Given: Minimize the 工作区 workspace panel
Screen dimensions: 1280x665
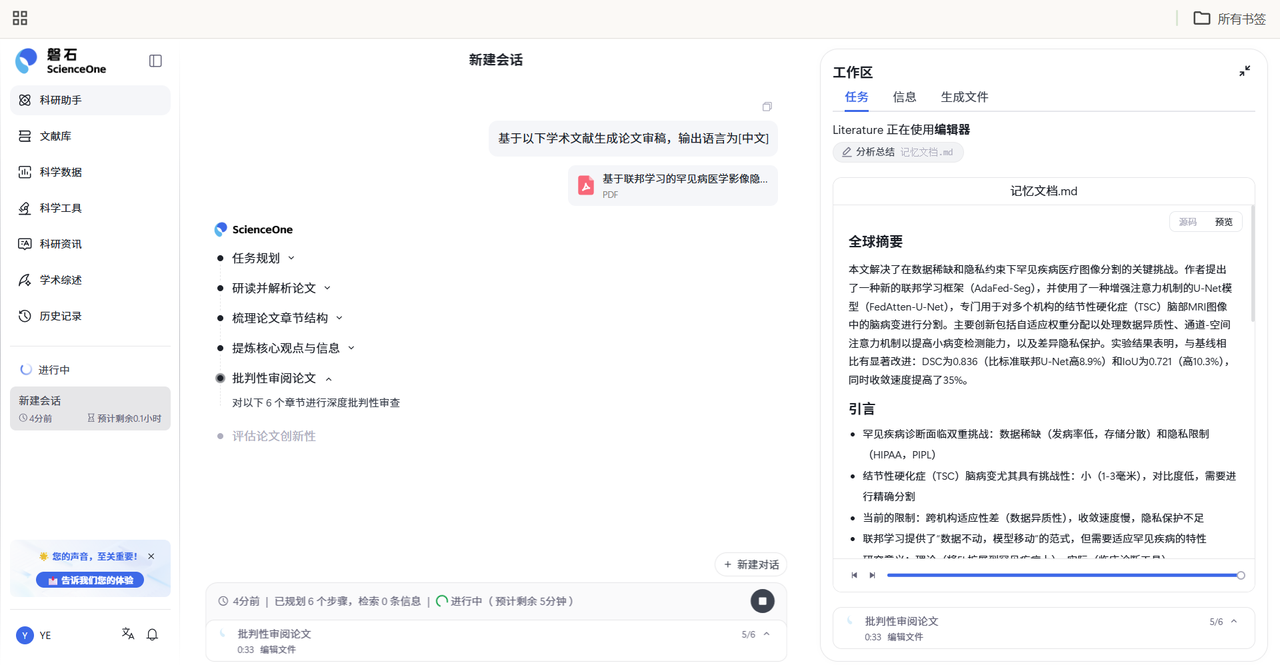Looking at the screenshot, I should [1244, 71].
